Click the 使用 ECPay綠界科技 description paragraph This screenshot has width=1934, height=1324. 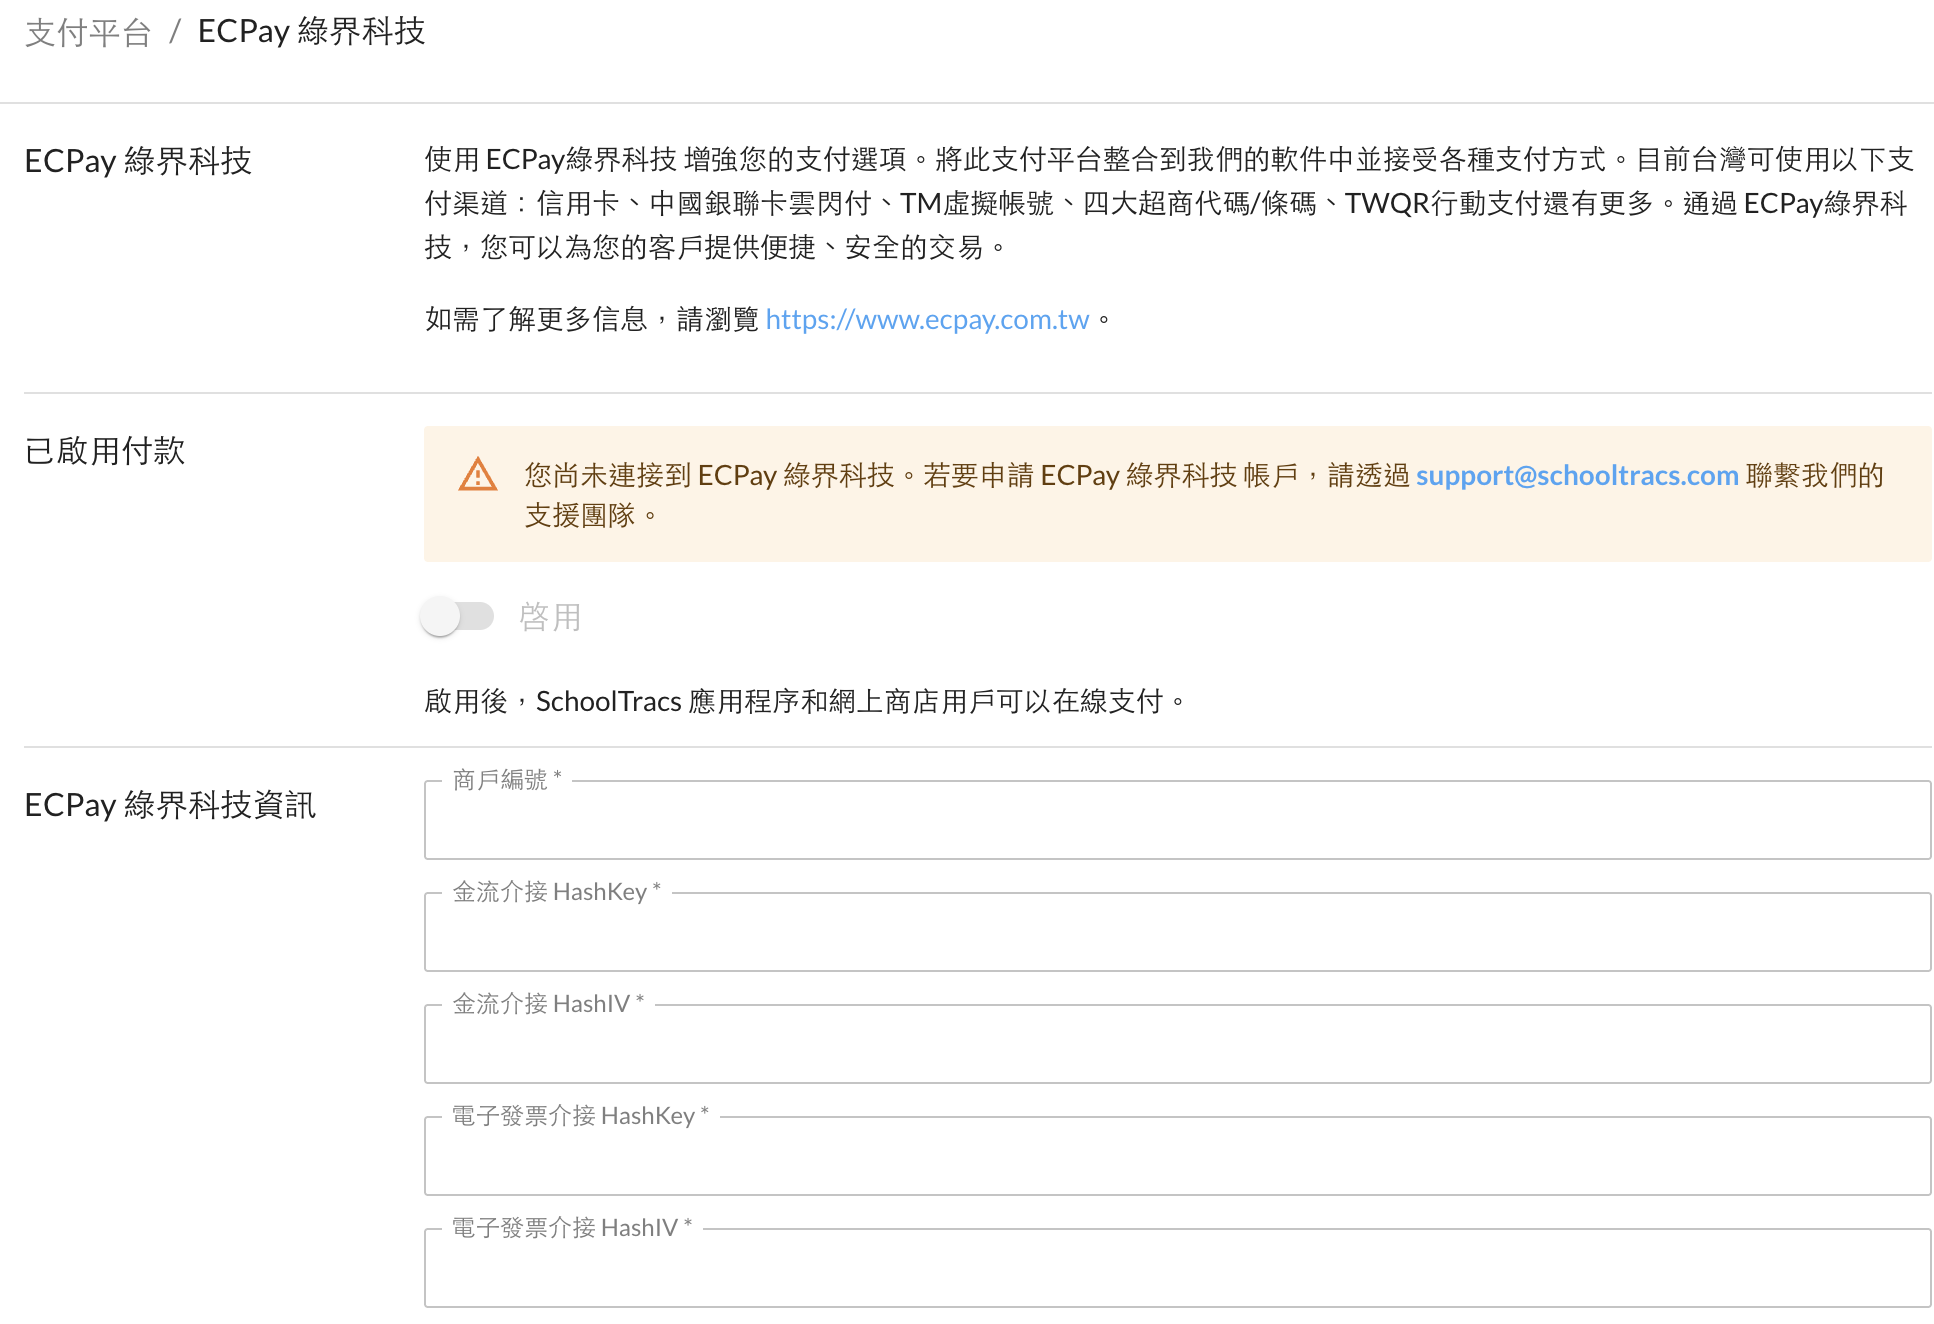coord(1169,203)
